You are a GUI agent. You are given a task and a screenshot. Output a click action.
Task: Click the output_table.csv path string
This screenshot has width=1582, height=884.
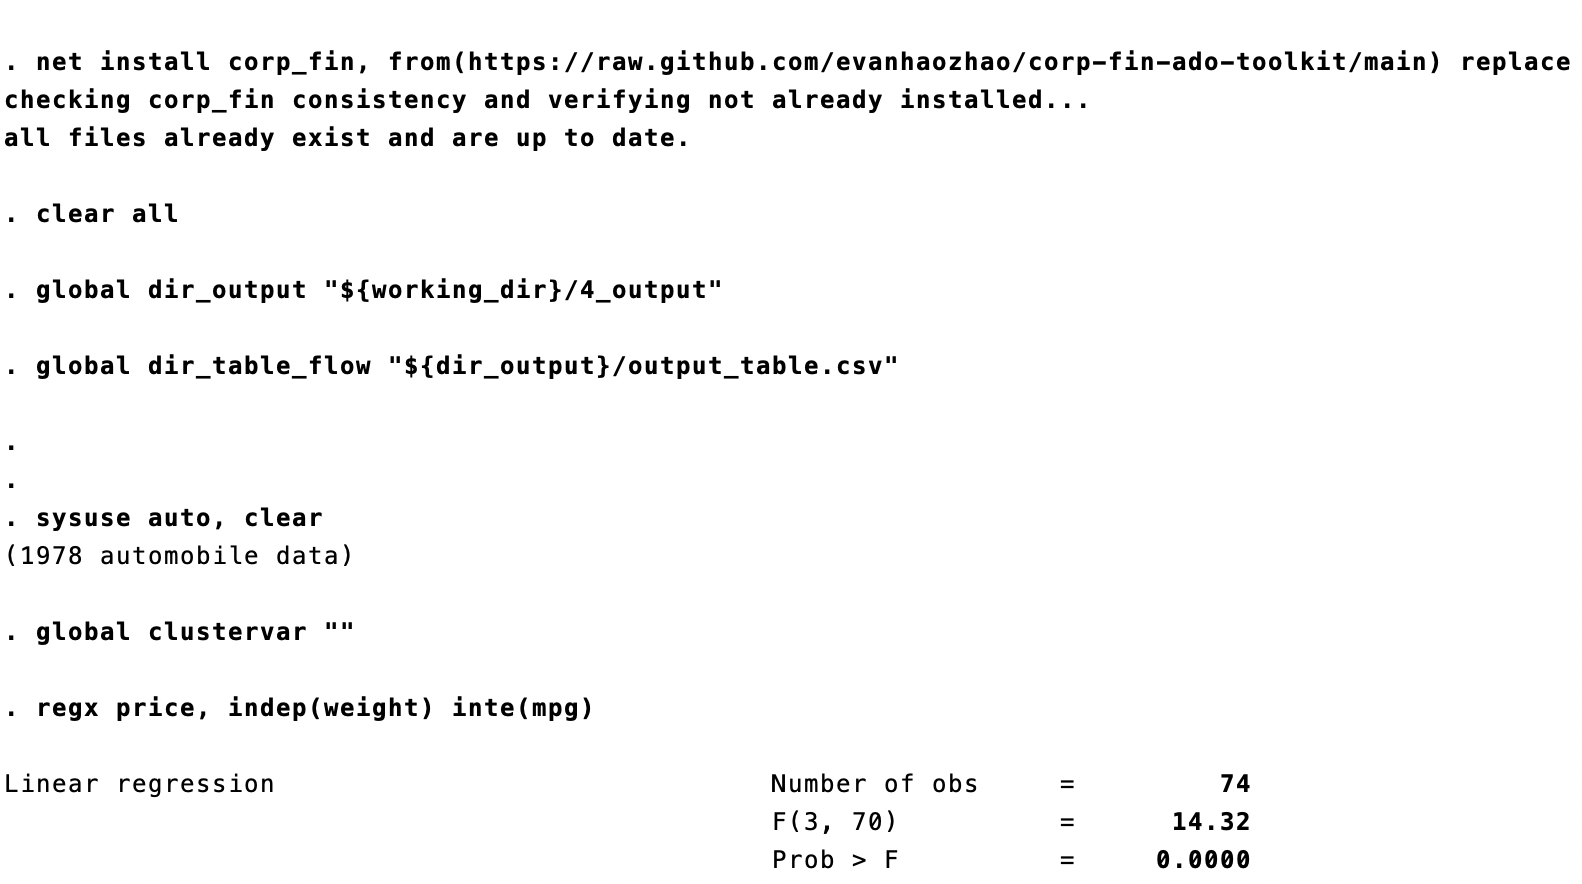pos(643,366)
